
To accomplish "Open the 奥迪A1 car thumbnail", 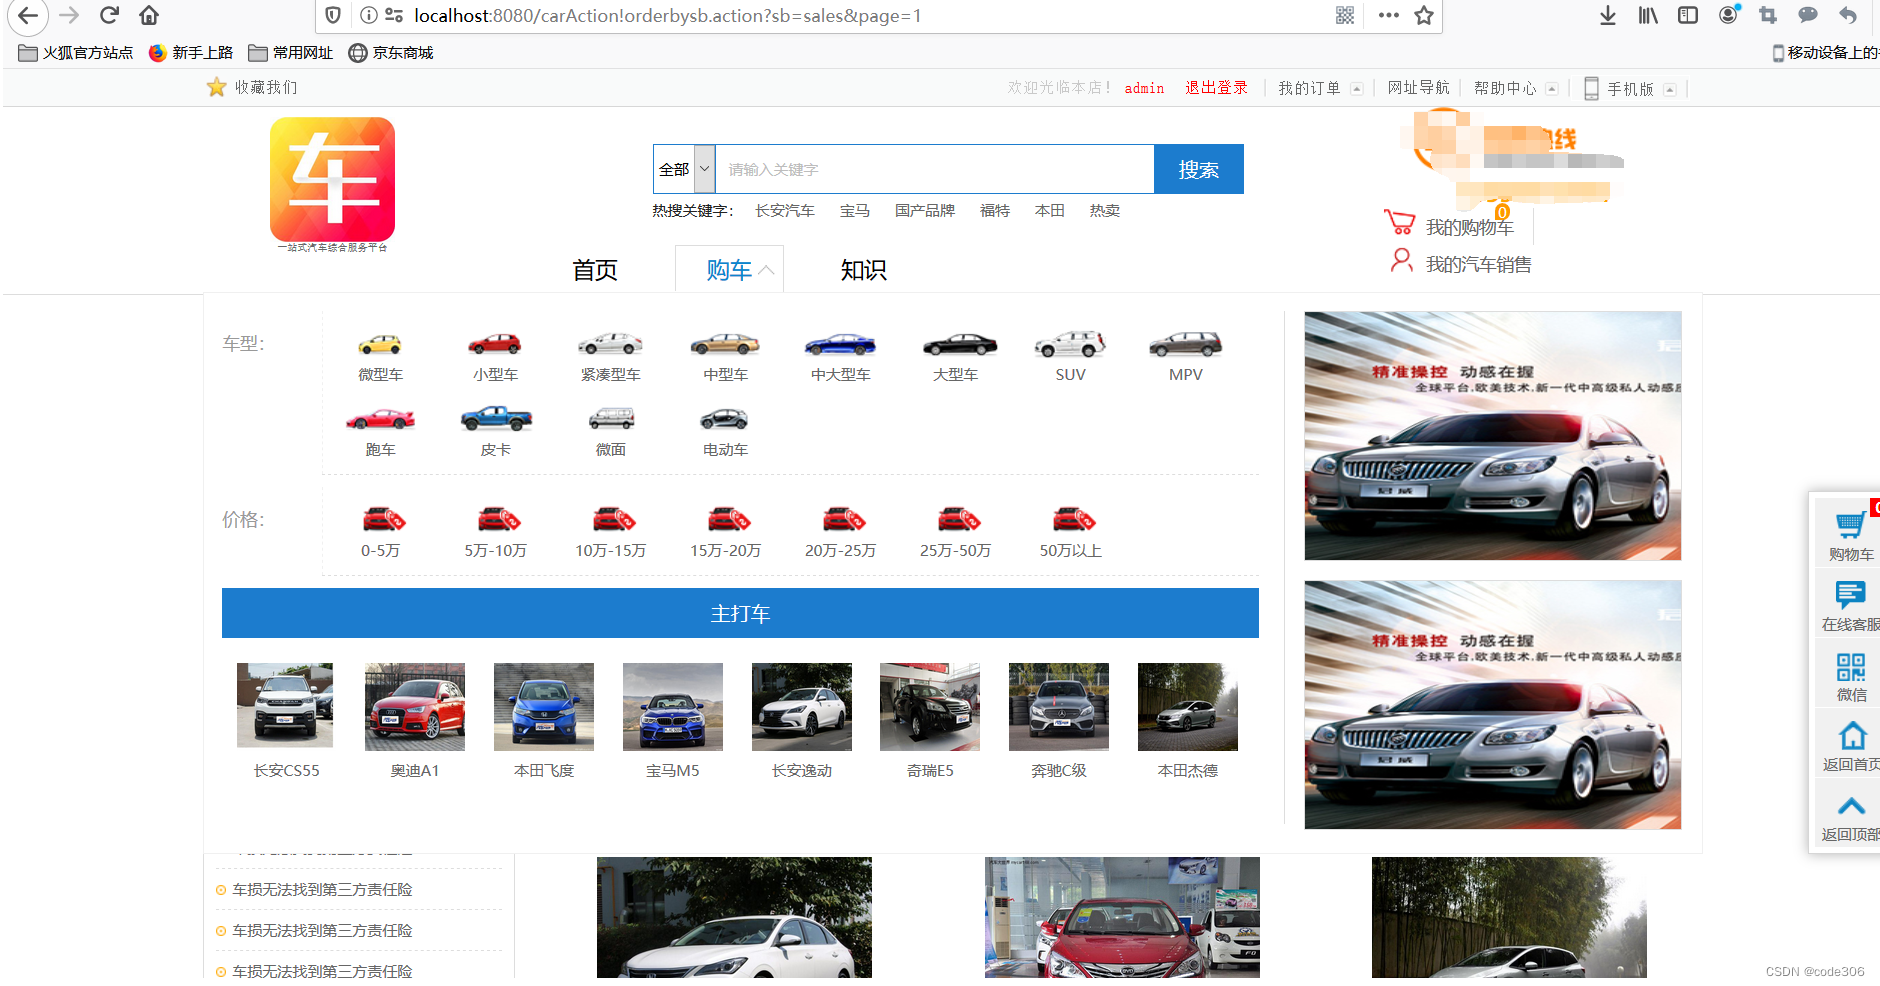I will click(415, 706).
